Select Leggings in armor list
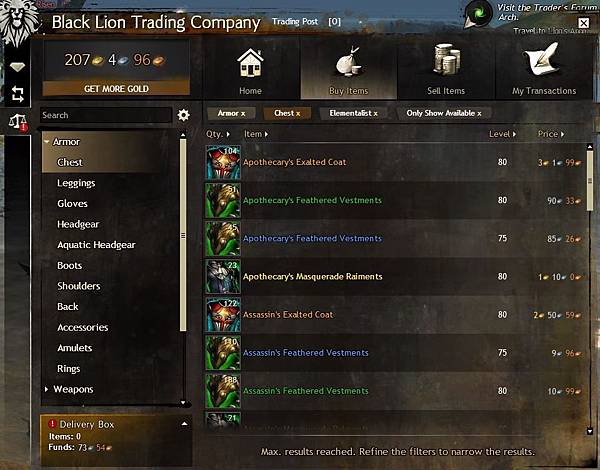The height and width of the screenshot is (470, 600). [x=76, y=183]
